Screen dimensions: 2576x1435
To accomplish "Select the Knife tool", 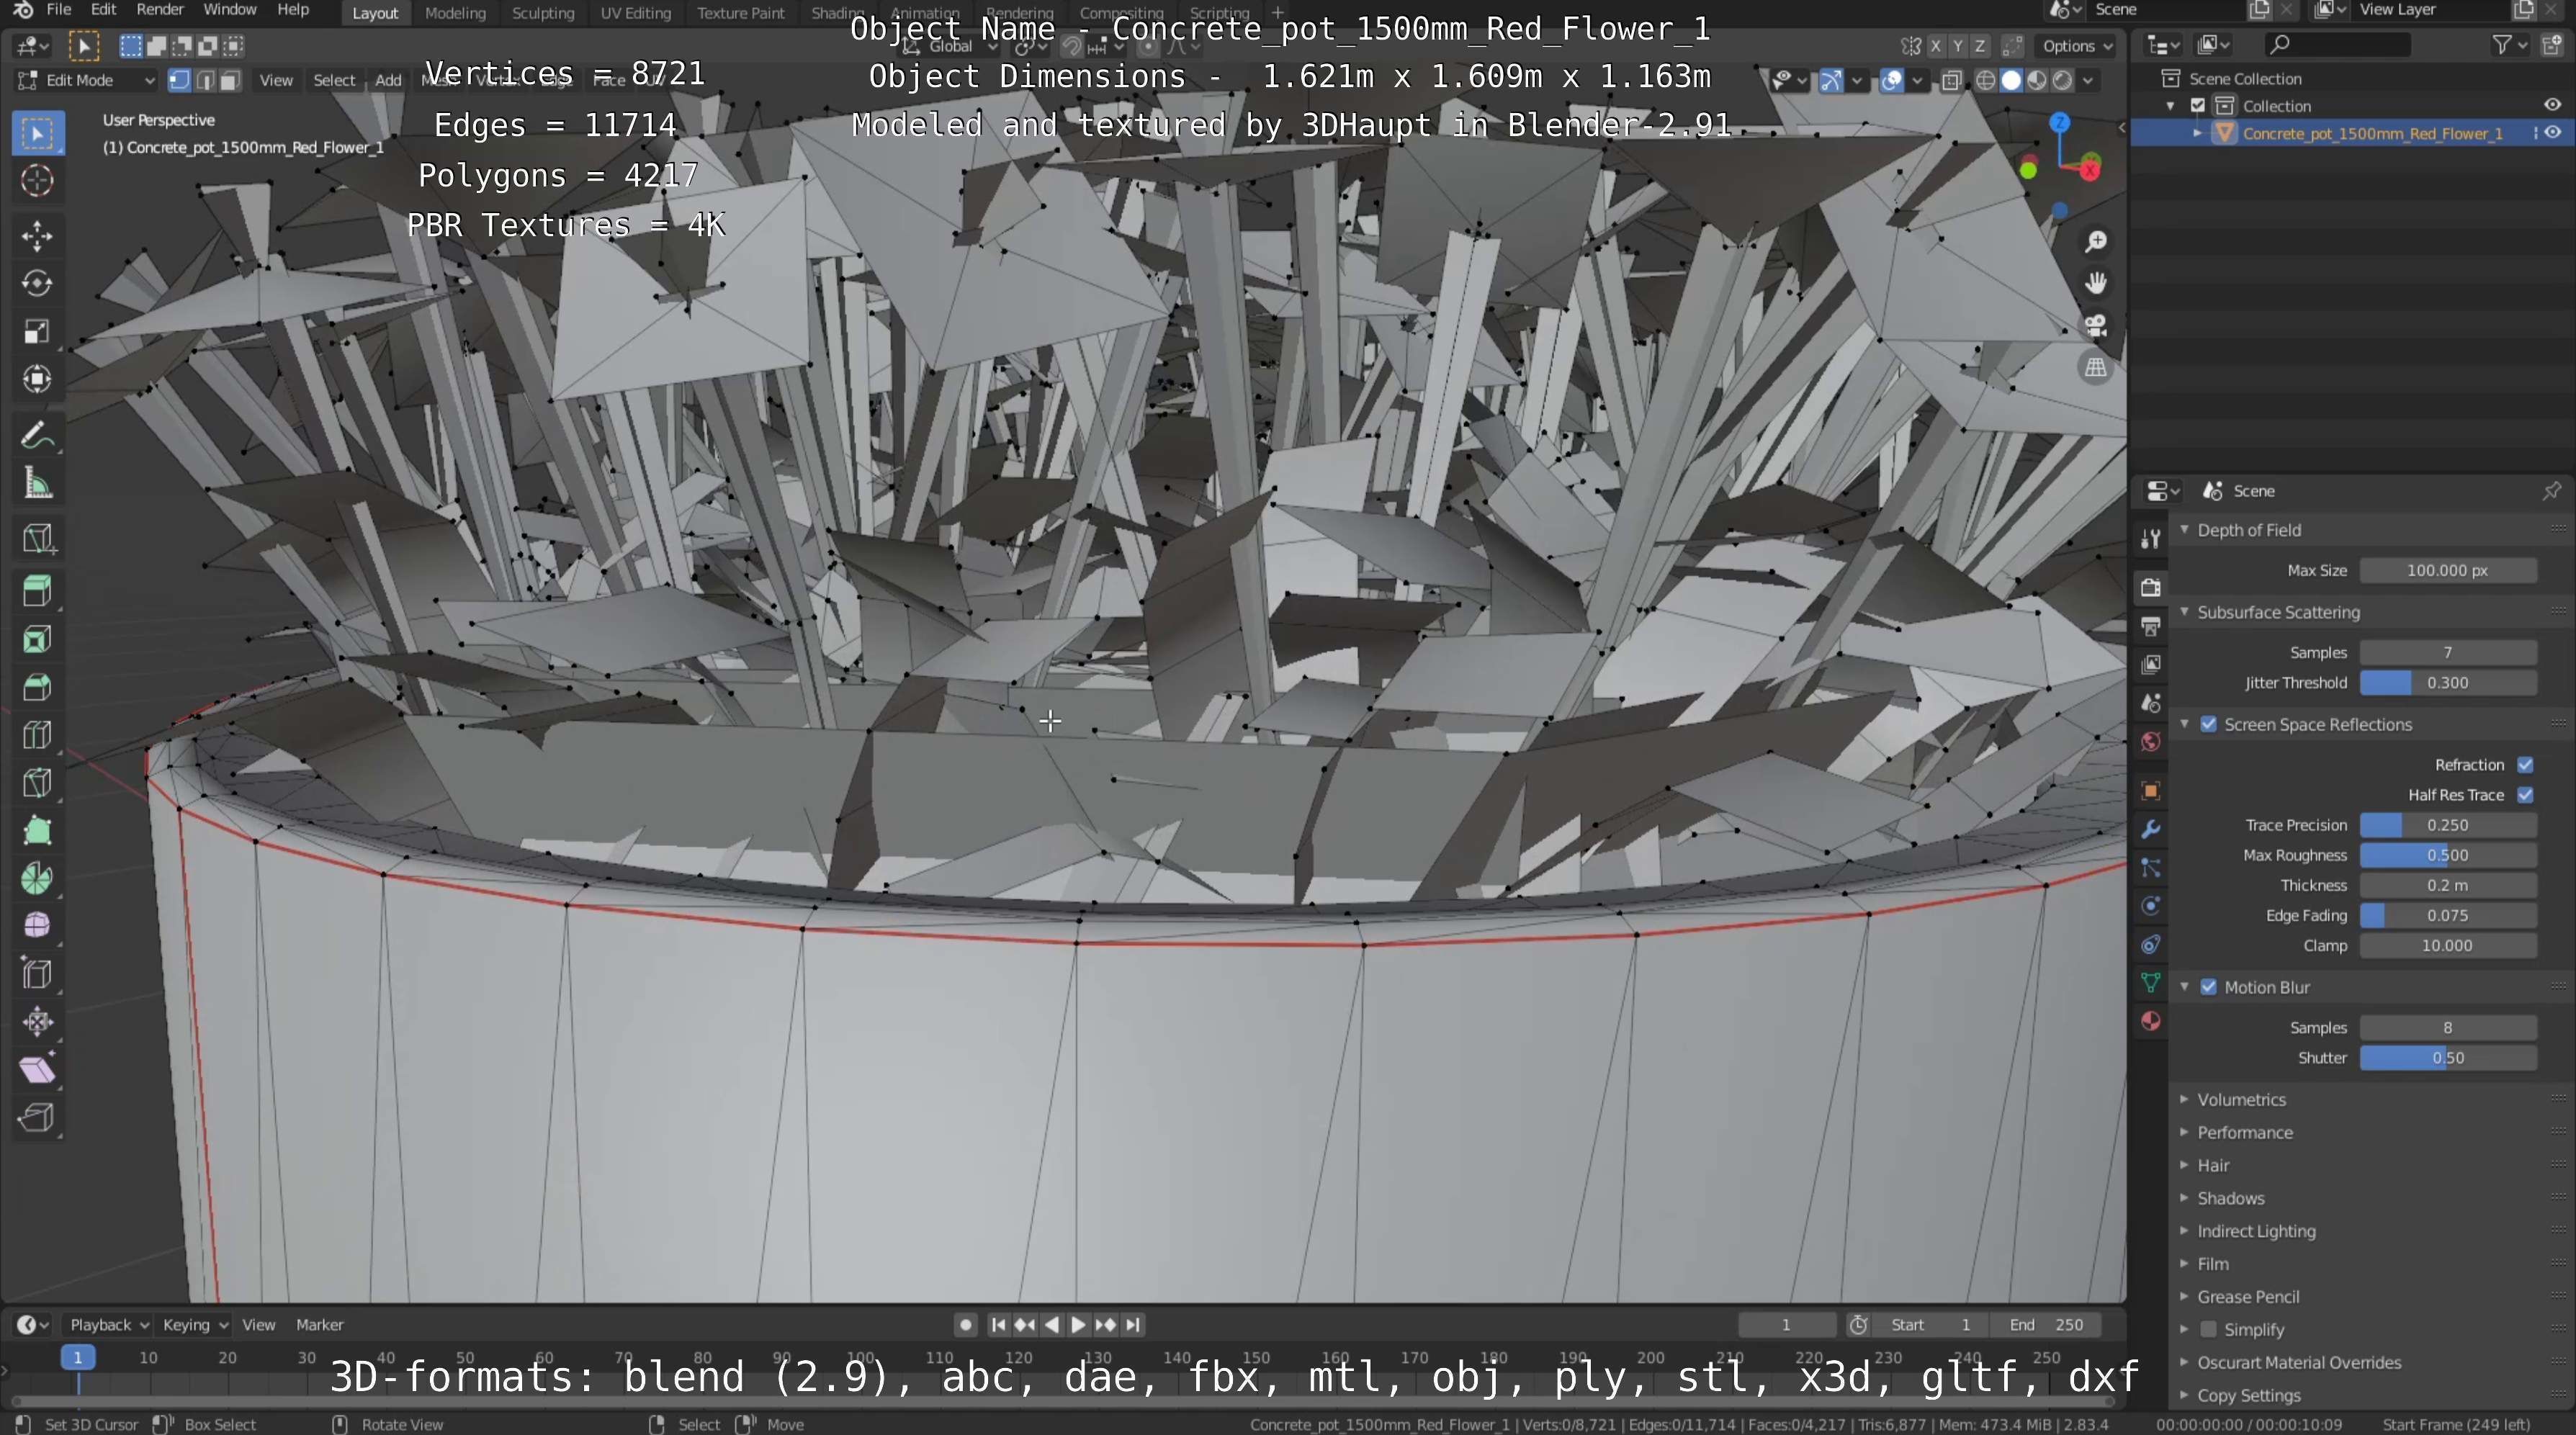I will pyautogui.click(x=38, y=783).
